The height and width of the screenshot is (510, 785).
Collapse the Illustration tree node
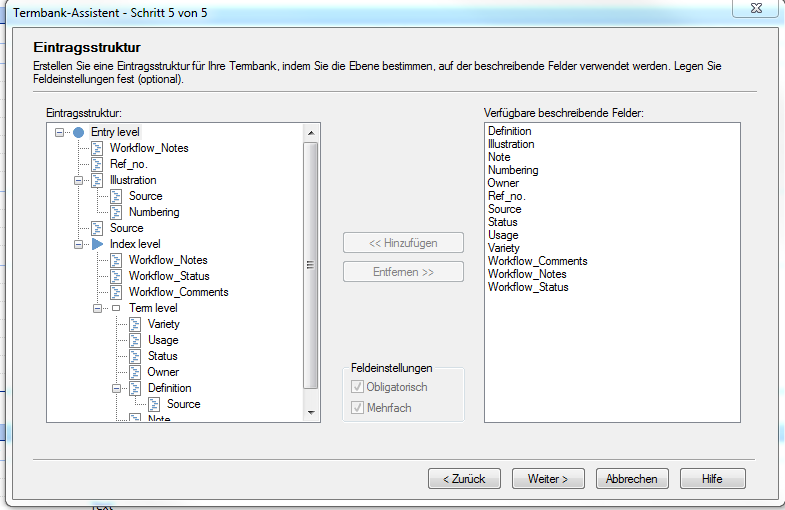pos(79,180)
